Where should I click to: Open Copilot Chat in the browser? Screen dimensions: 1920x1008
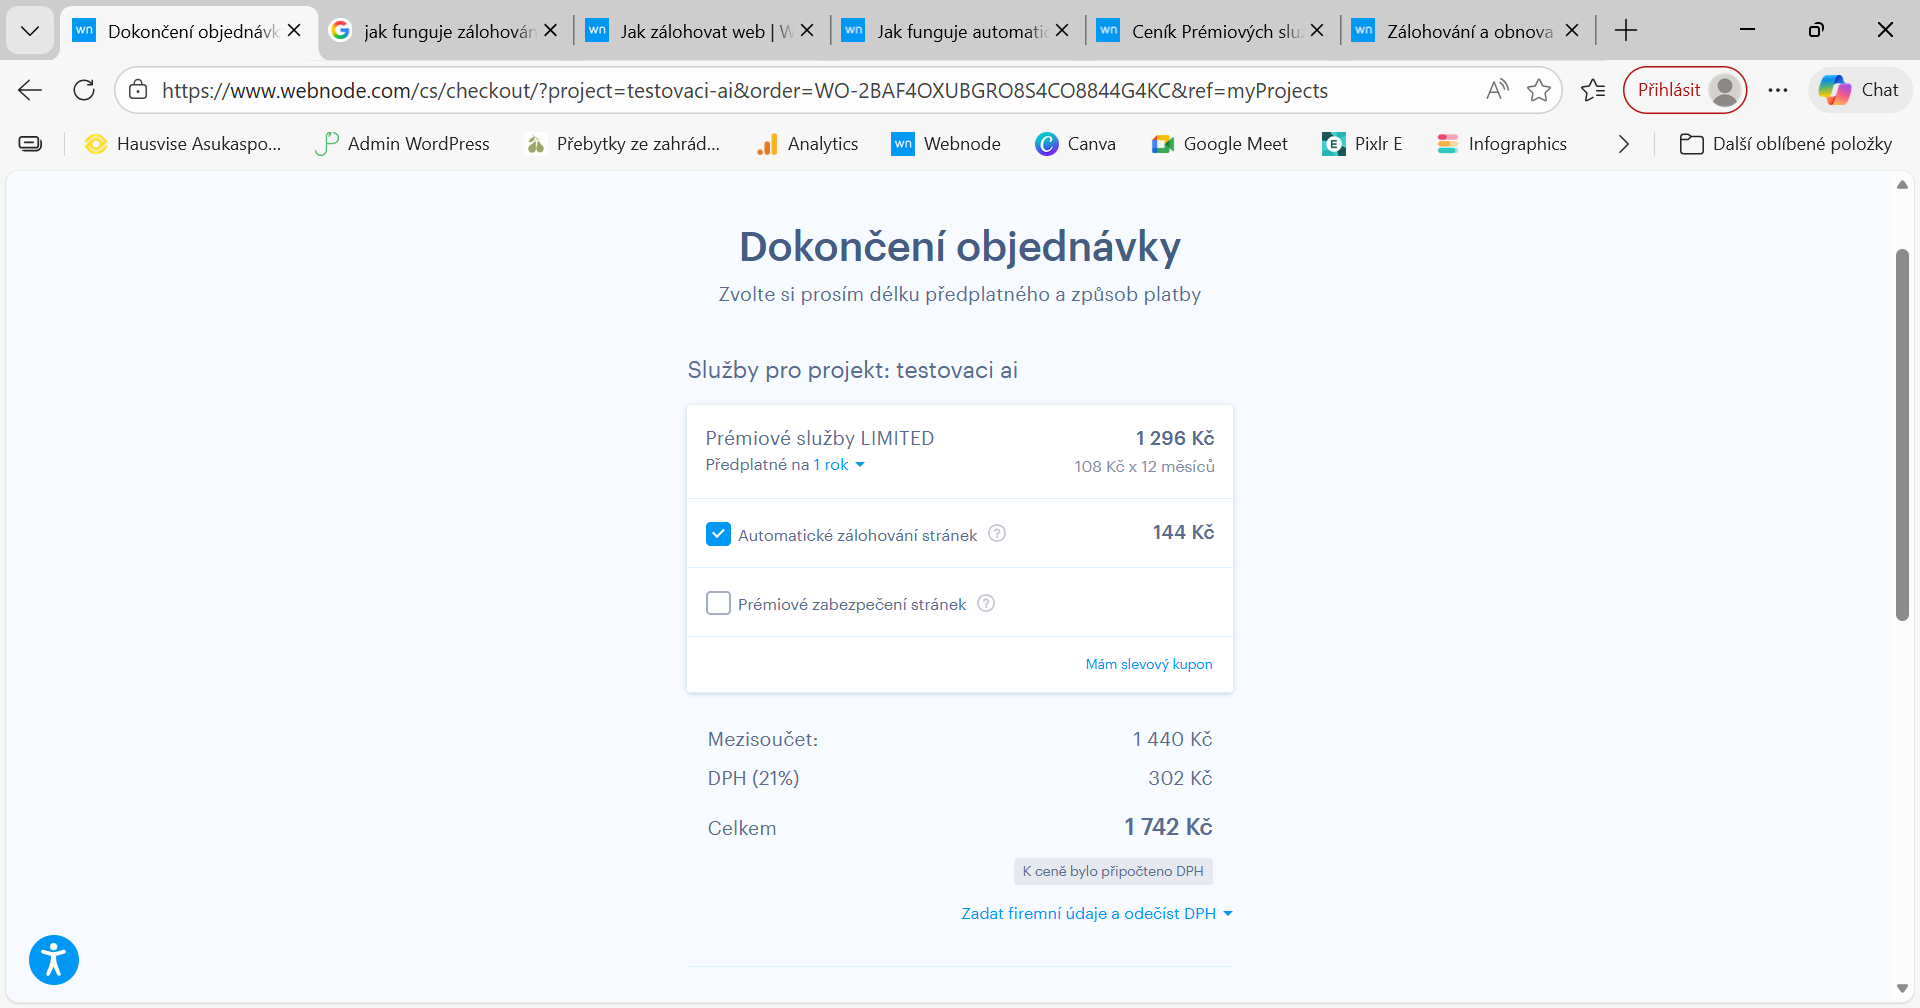tap(1859, 89)
